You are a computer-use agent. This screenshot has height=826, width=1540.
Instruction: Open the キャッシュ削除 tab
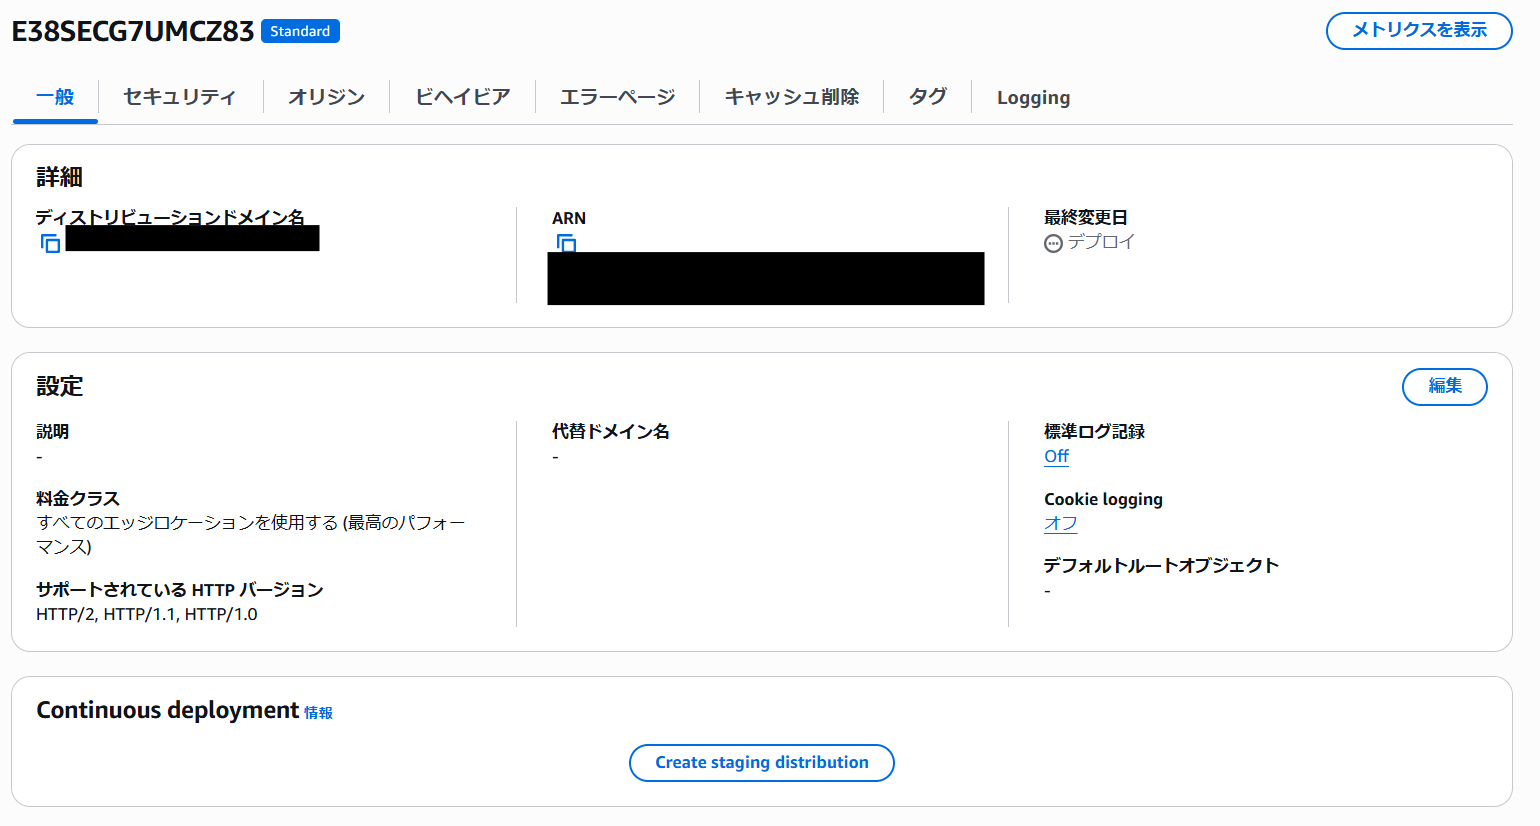click(791, 97)
